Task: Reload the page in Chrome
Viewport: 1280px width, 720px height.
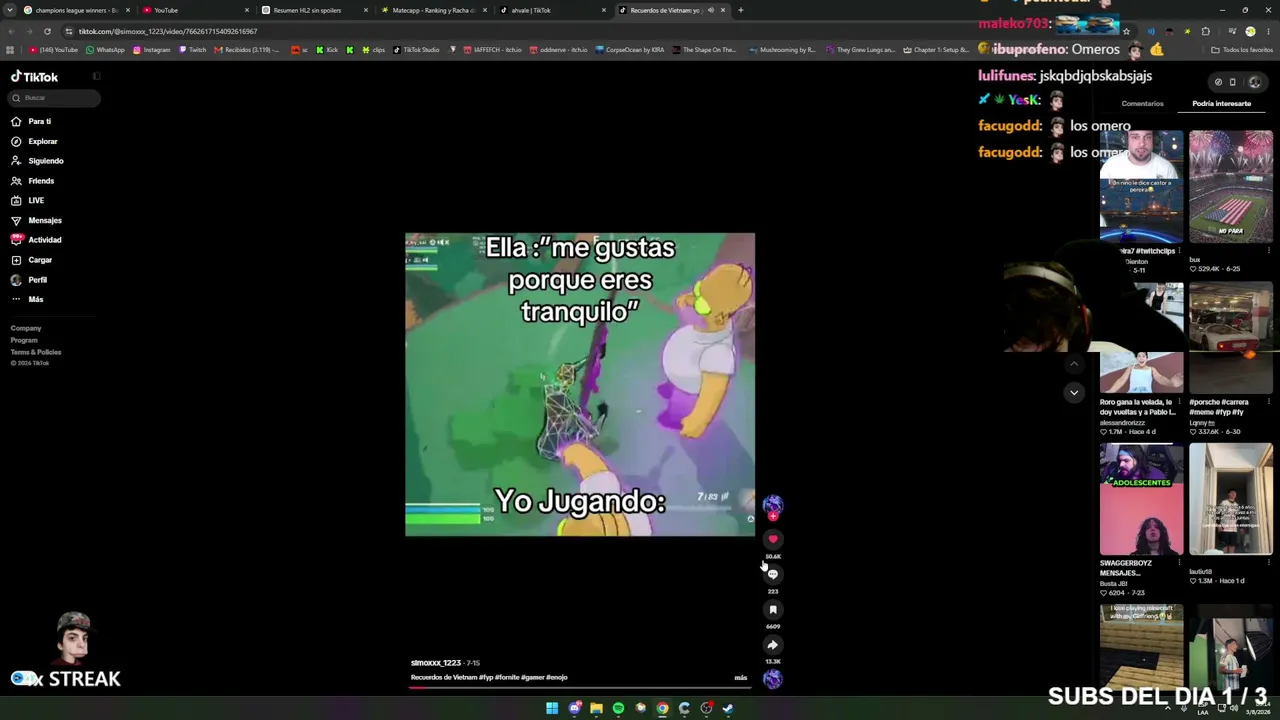Action: click(47, 31)
